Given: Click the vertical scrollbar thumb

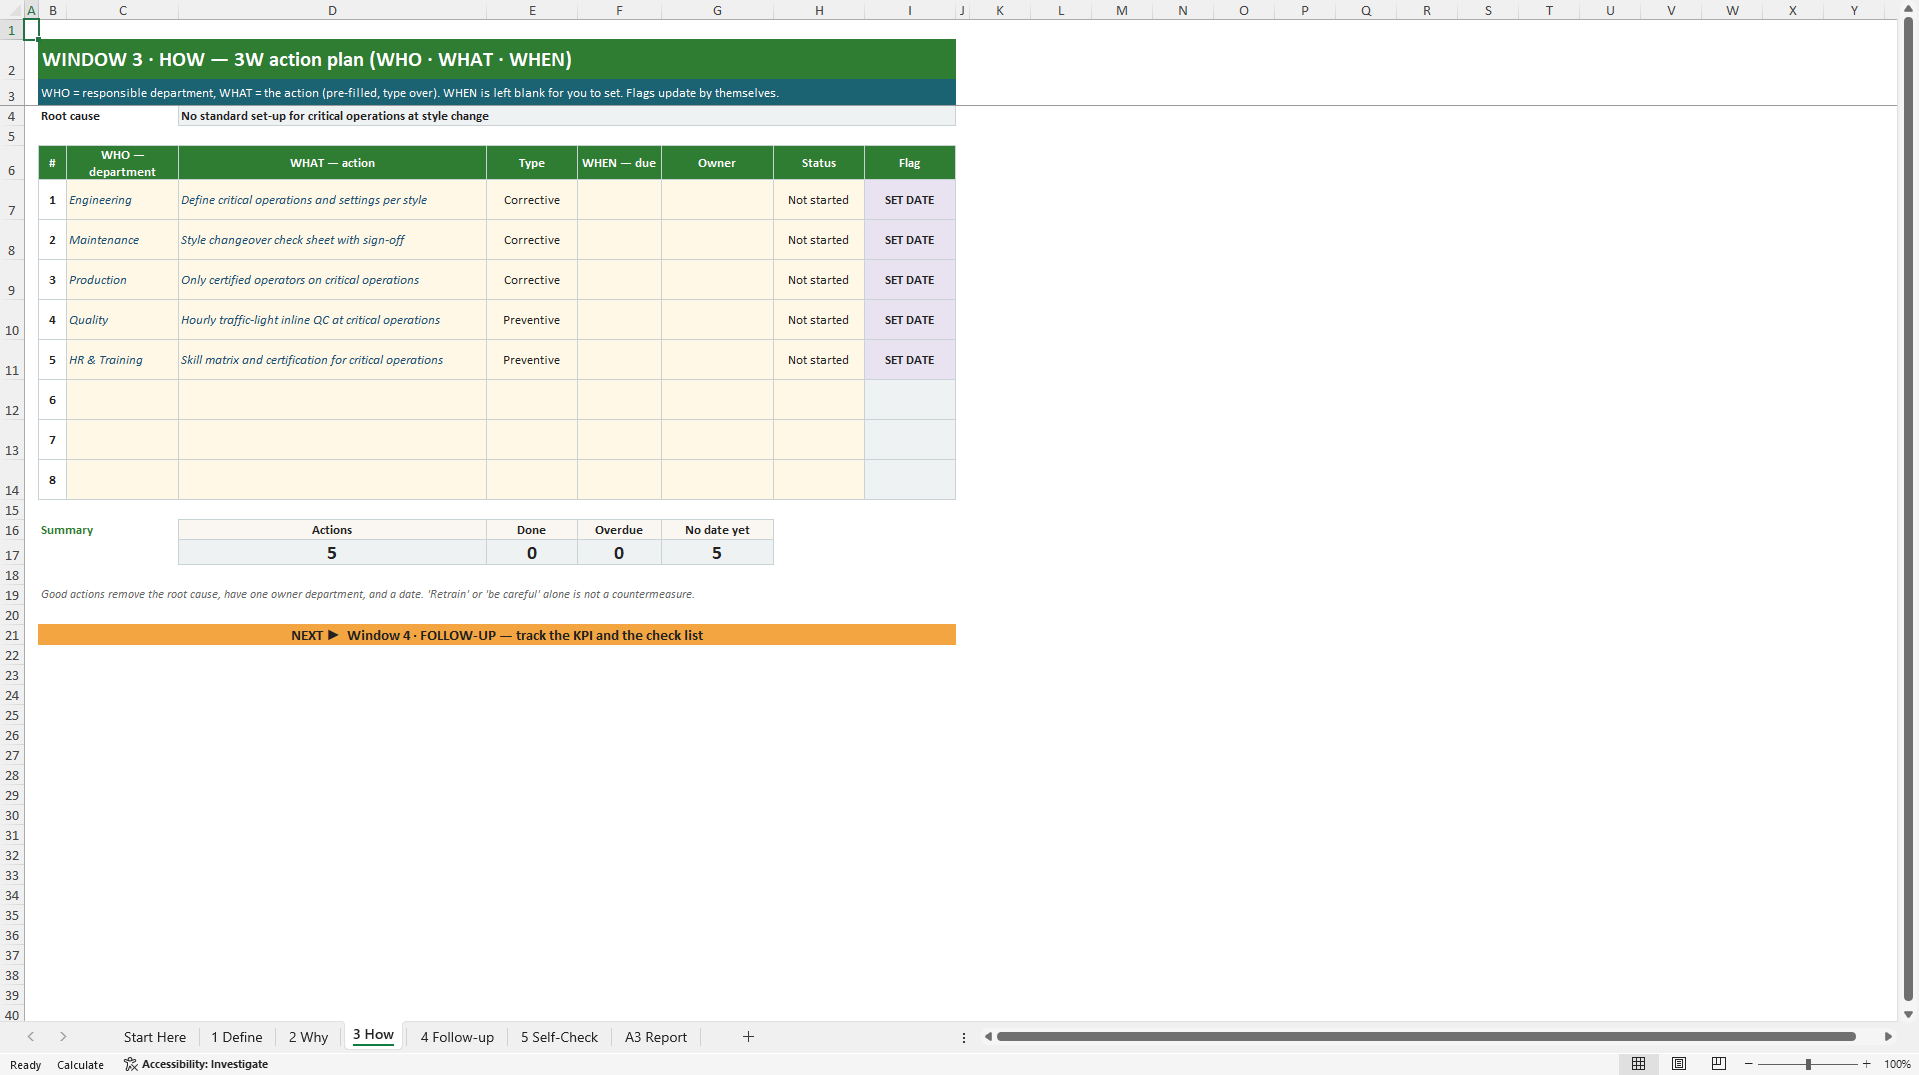Looking at the screenshot, I should 1908,510.
